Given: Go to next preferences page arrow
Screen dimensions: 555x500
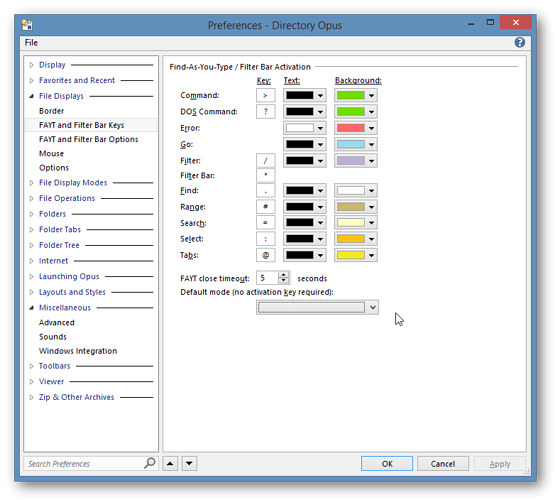Looking at the screenshot, I should click(189, 463).
